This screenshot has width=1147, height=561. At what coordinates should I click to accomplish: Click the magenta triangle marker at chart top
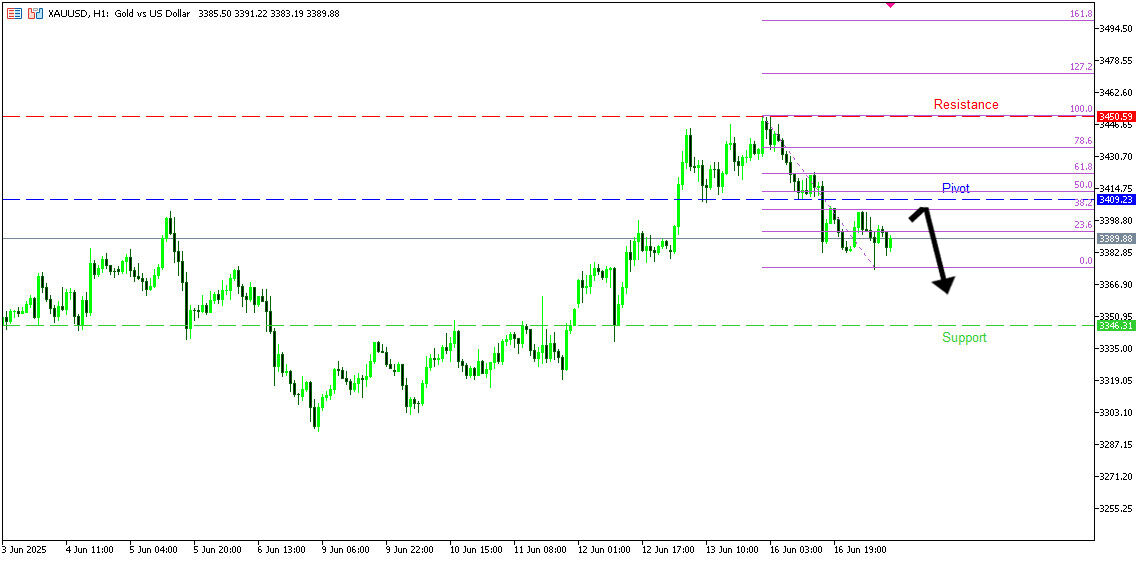pyautogui.click(x=890, y=5)
